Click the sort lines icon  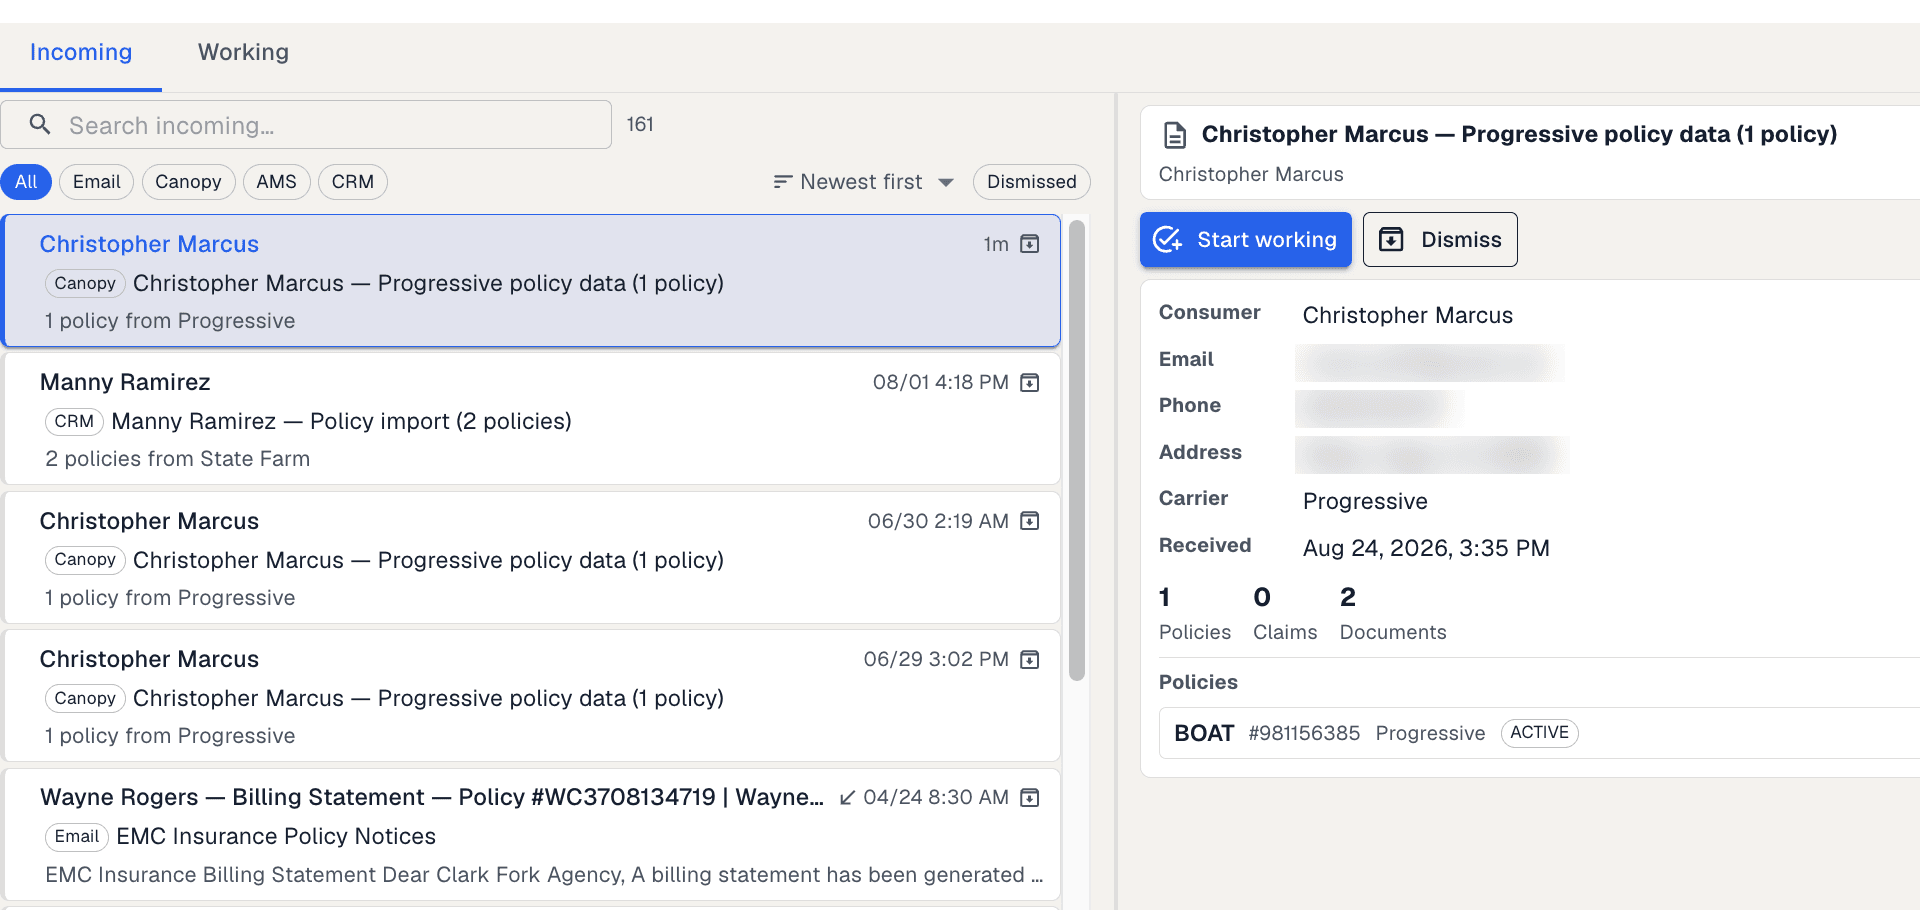782,182
